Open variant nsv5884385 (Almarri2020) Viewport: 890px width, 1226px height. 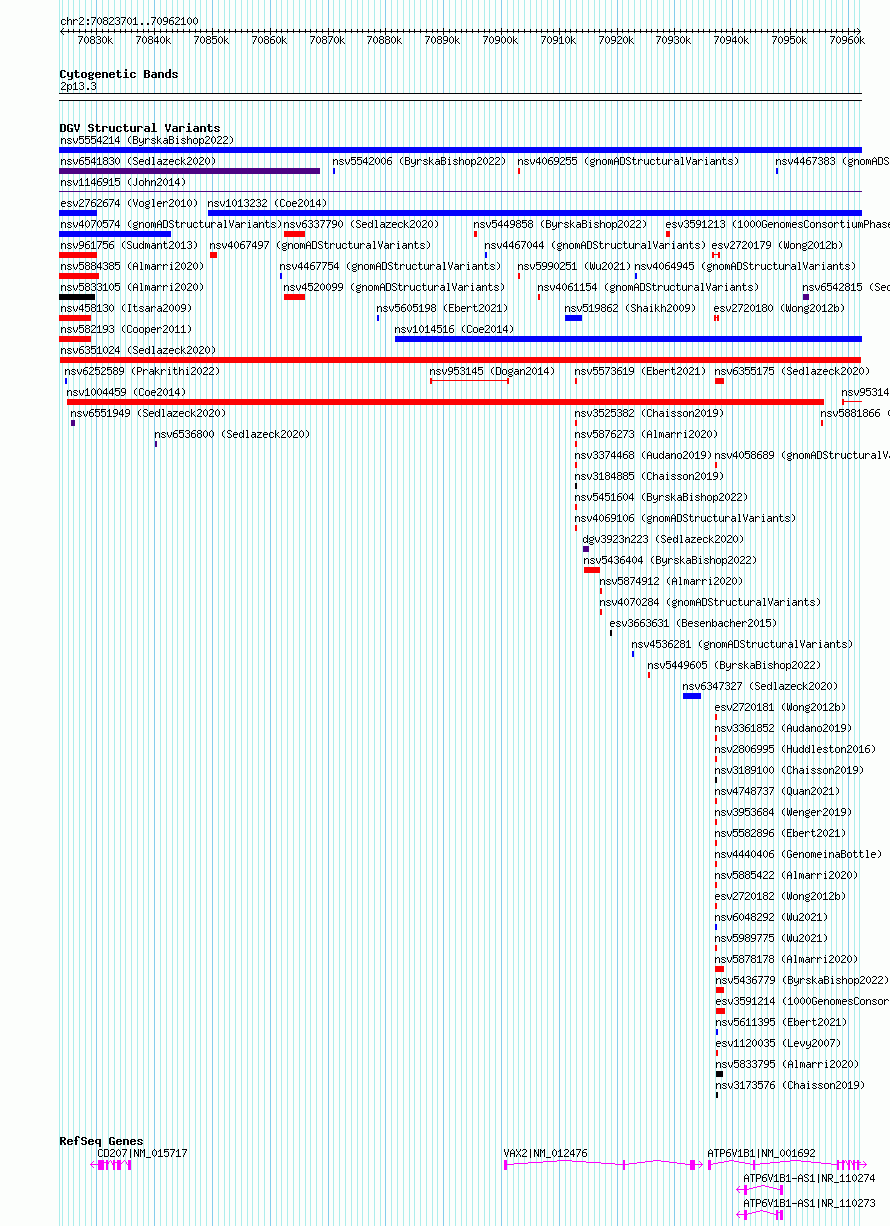point(132,267)
